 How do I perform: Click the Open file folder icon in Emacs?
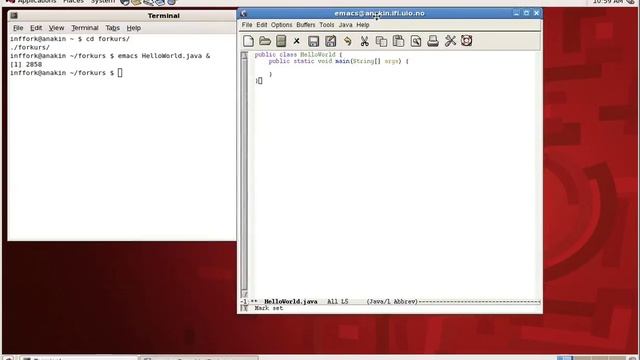point(265,41)
